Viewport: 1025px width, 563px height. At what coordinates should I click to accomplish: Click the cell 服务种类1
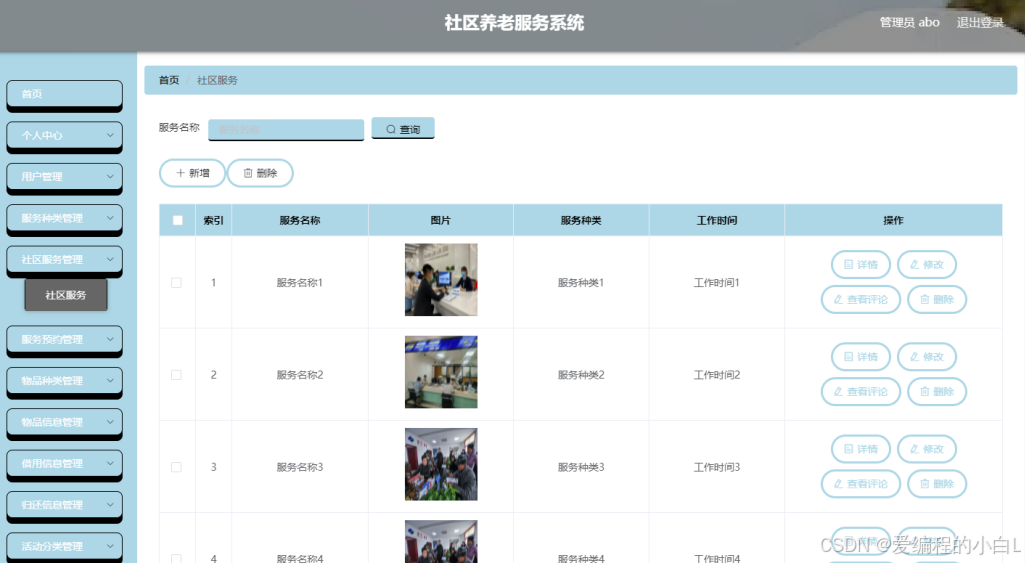581,282
